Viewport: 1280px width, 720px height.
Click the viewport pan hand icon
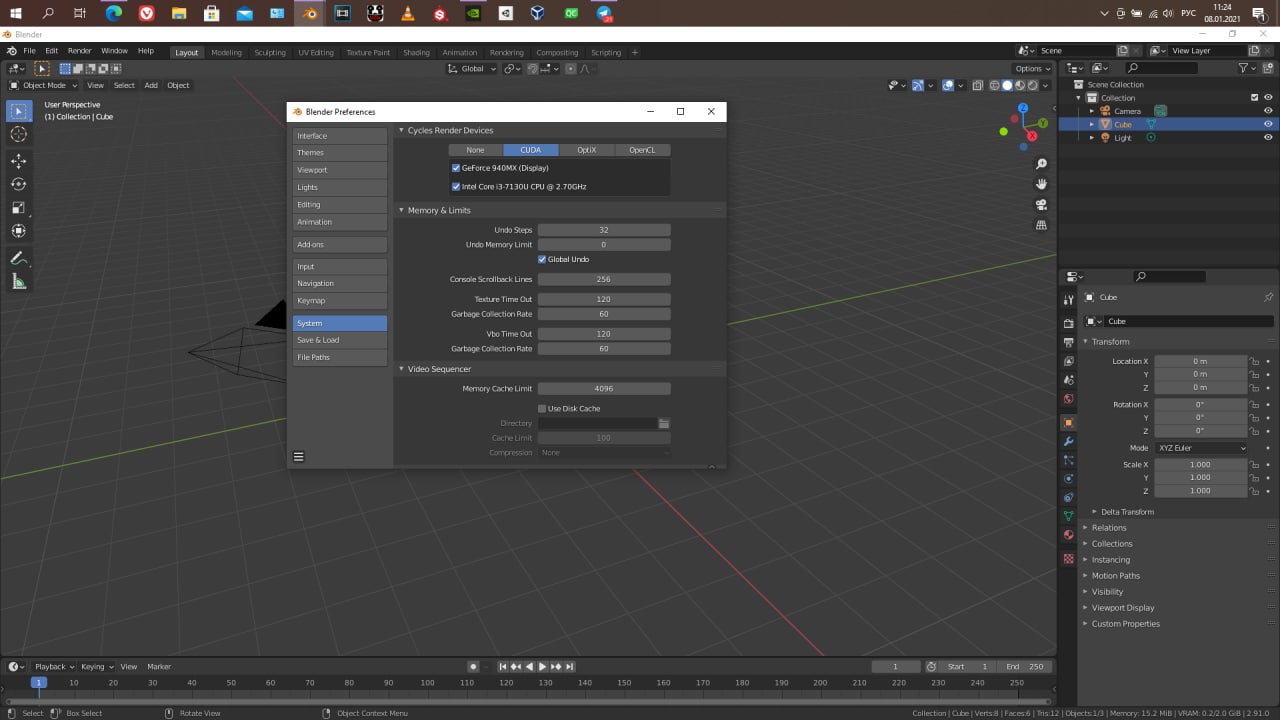(1041, 184)
